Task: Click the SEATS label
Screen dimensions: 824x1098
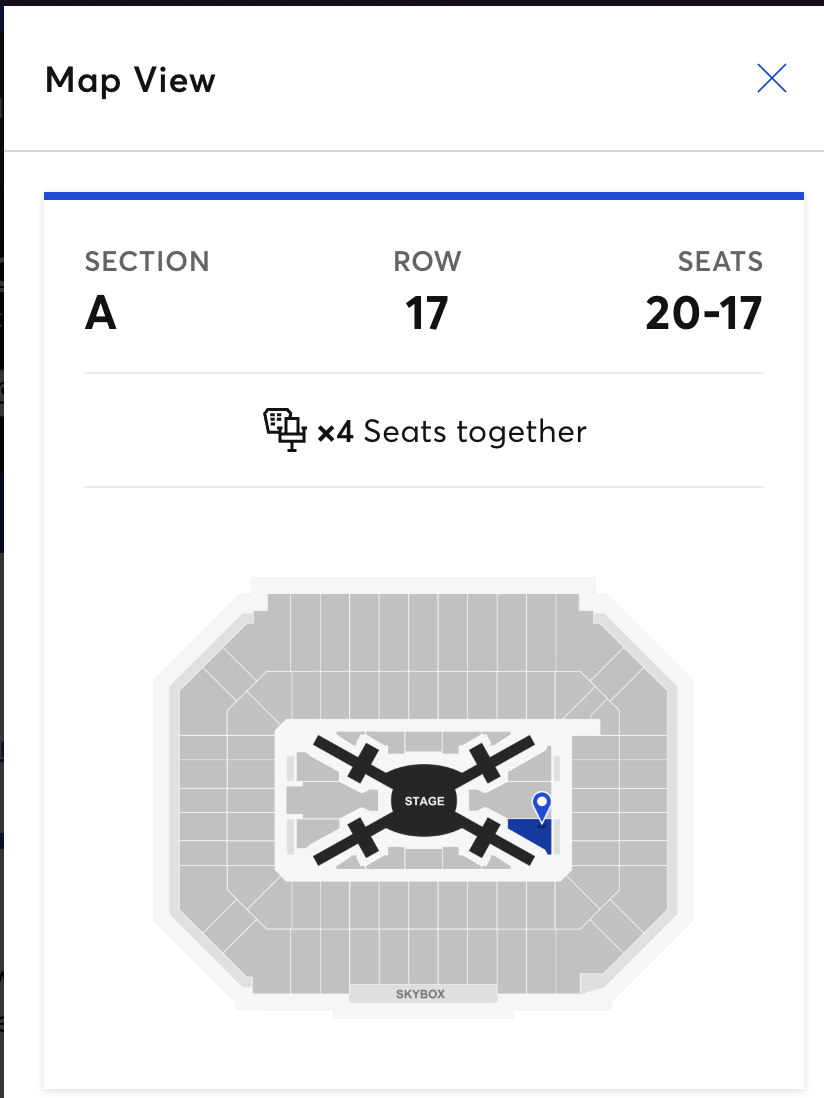Action: [720, 262]
